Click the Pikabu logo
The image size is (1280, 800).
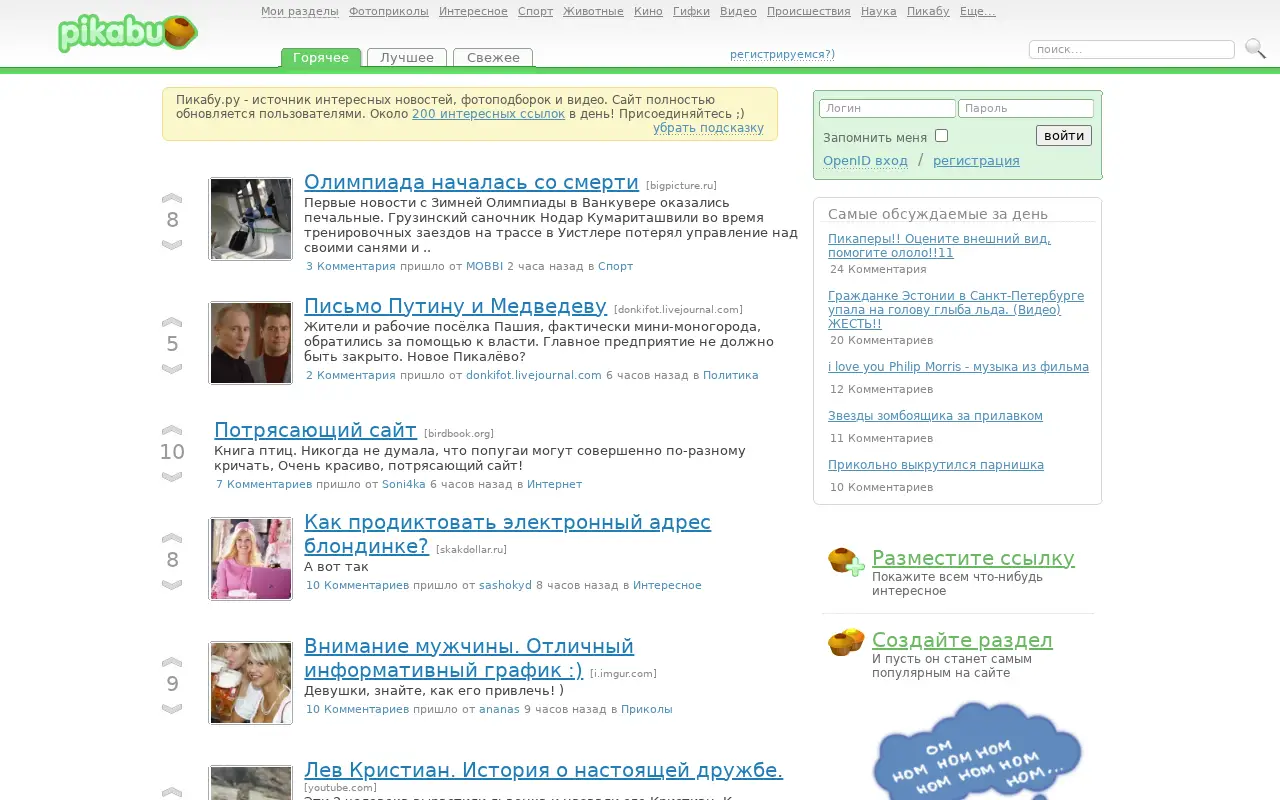(127, 33)
